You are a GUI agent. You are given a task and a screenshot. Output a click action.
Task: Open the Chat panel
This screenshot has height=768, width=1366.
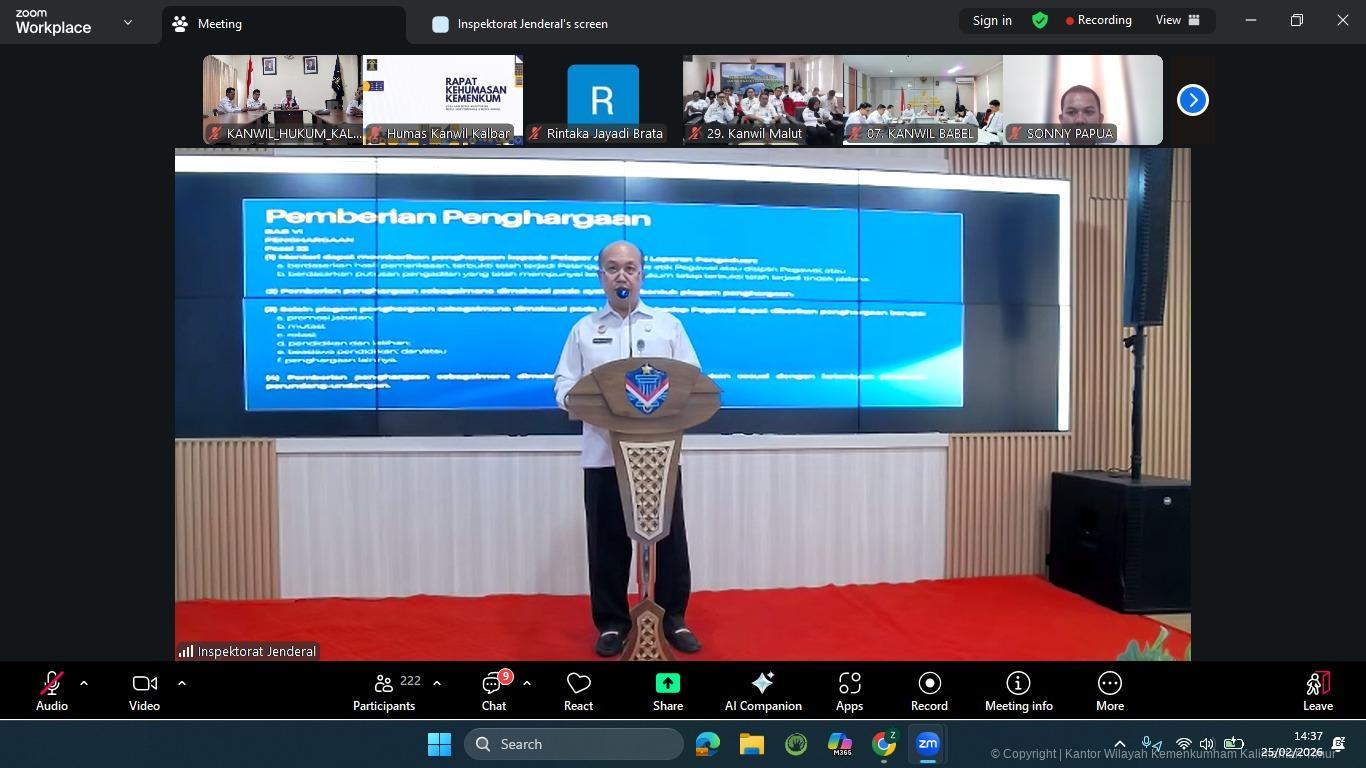(493, 691)
